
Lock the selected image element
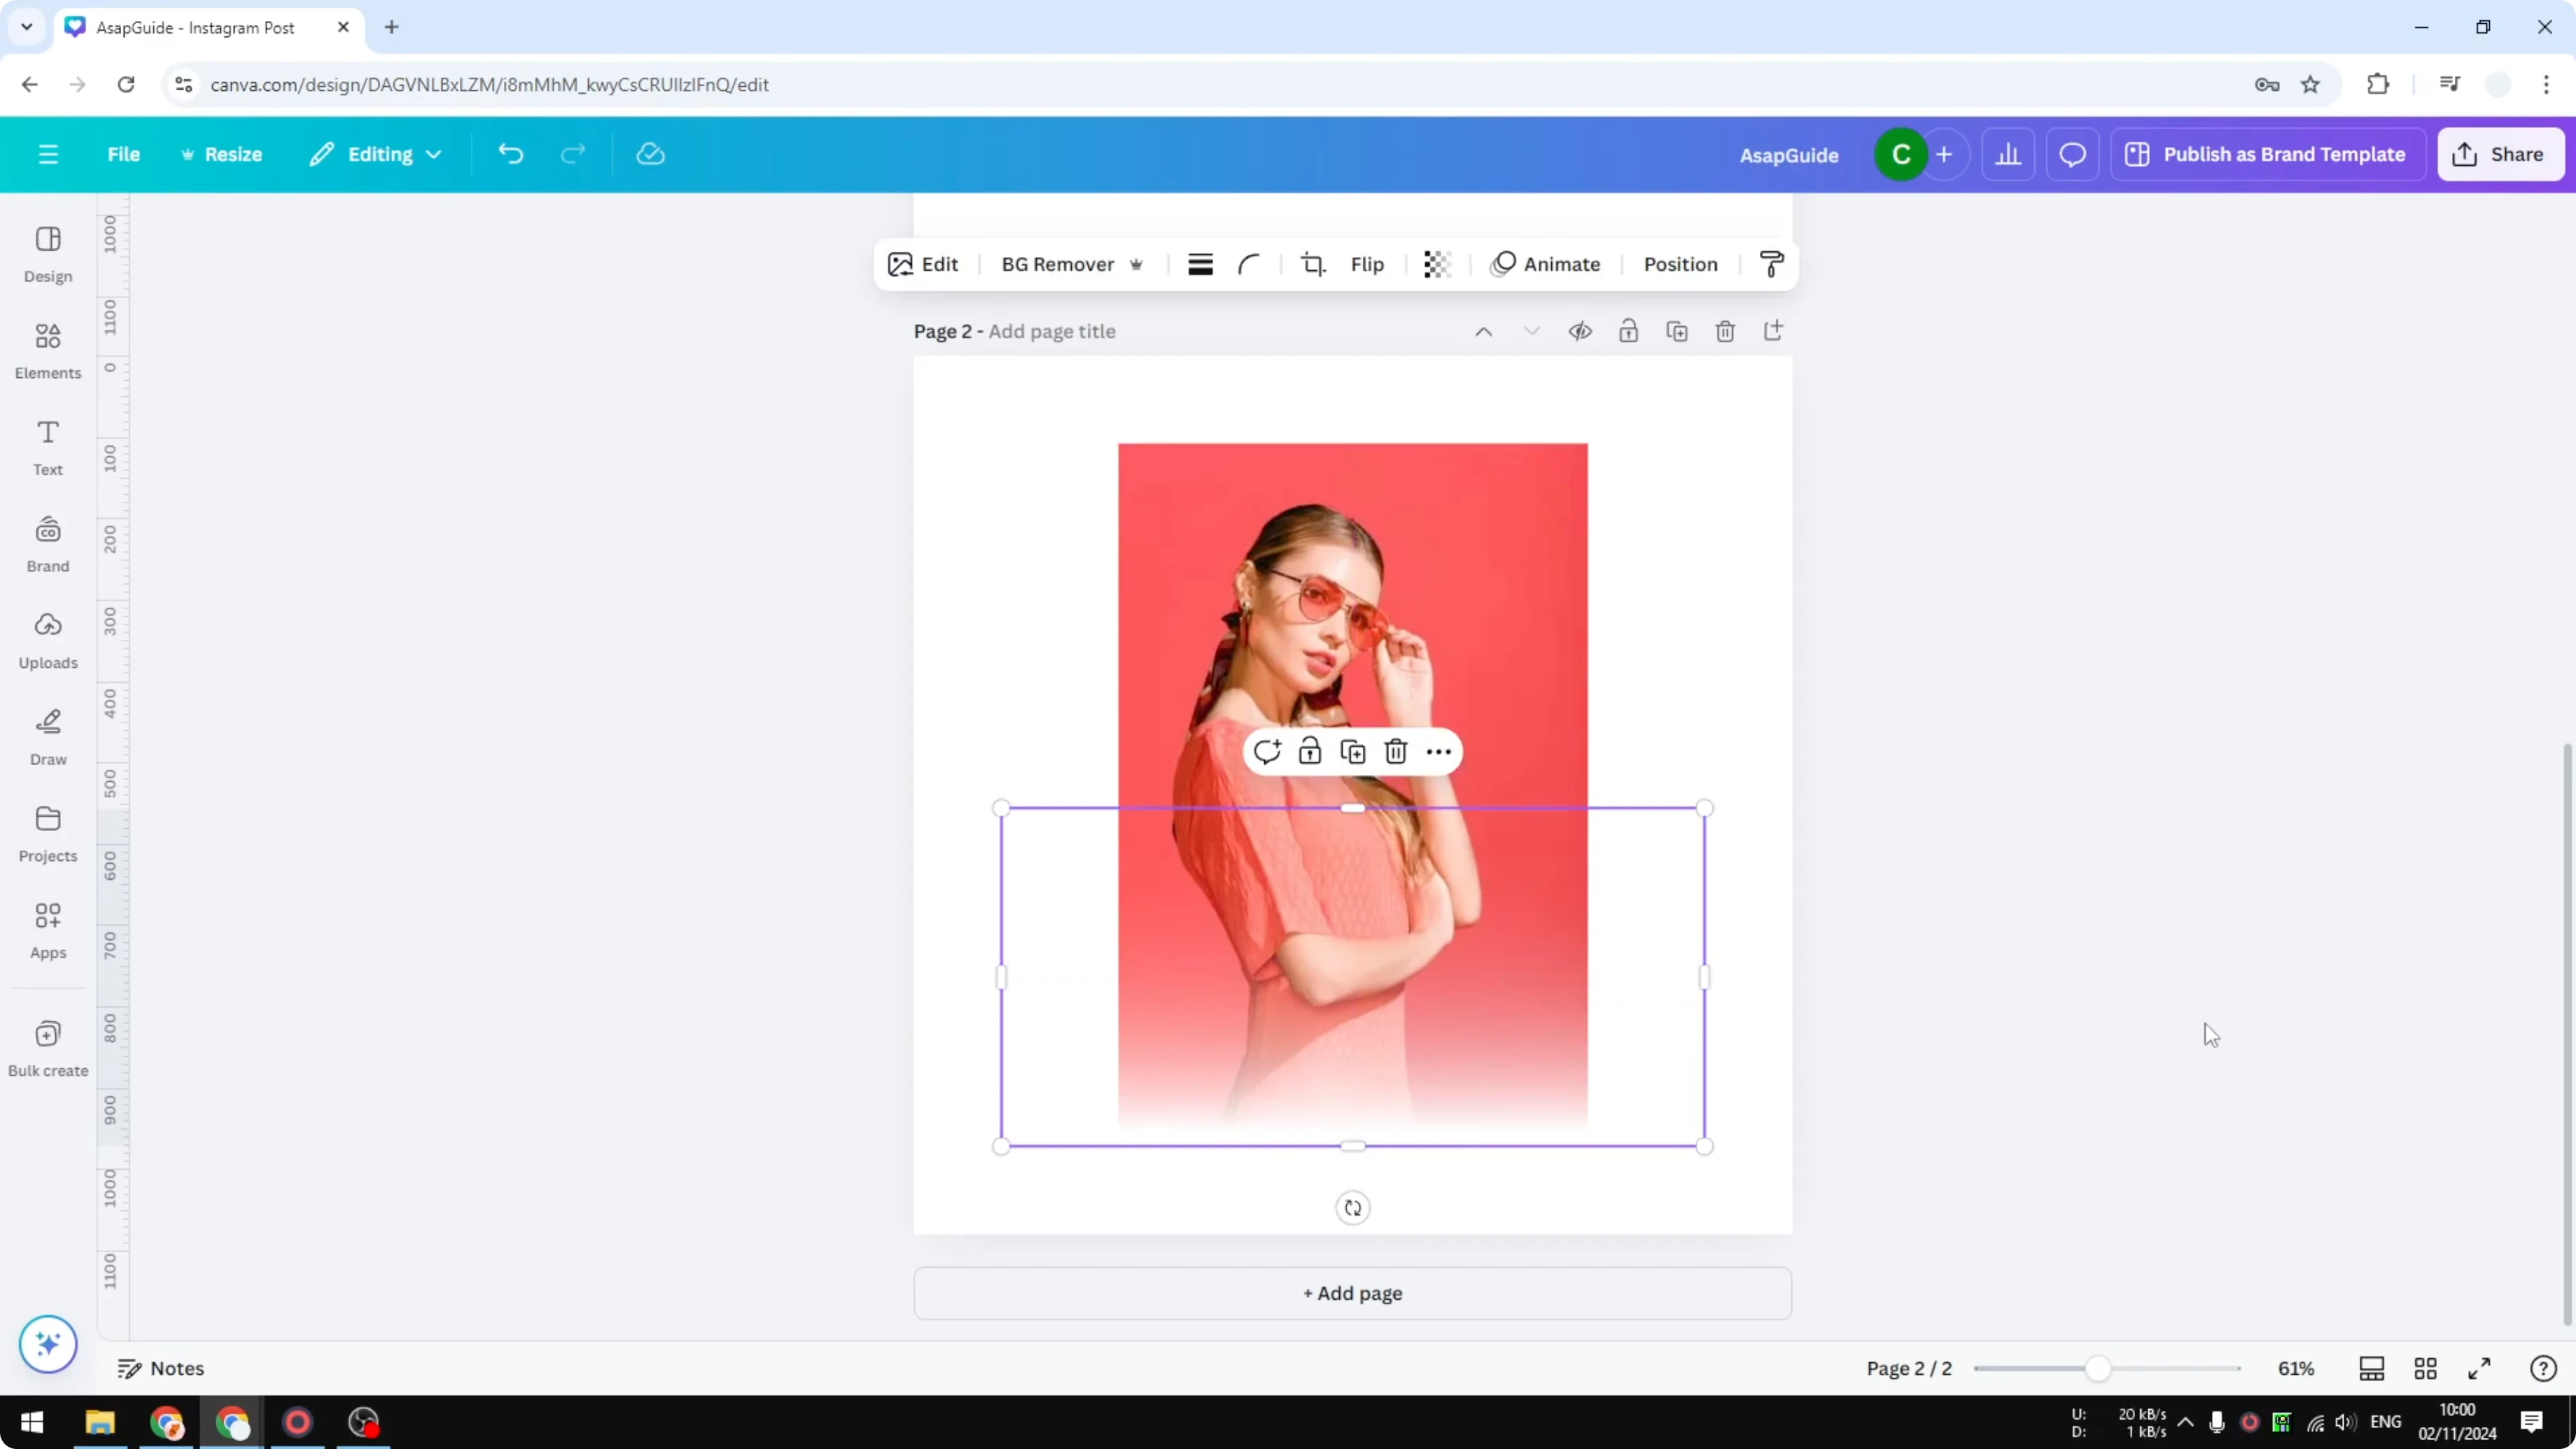[1309, 750]
